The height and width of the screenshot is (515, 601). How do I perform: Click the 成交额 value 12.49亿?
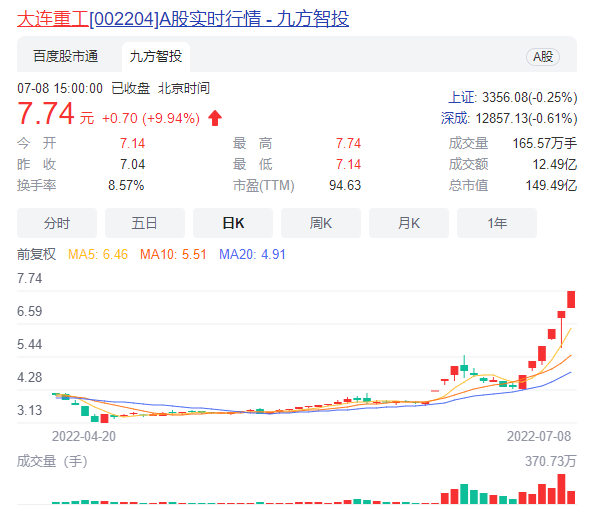pyautogui.click(x=555, y=164)
